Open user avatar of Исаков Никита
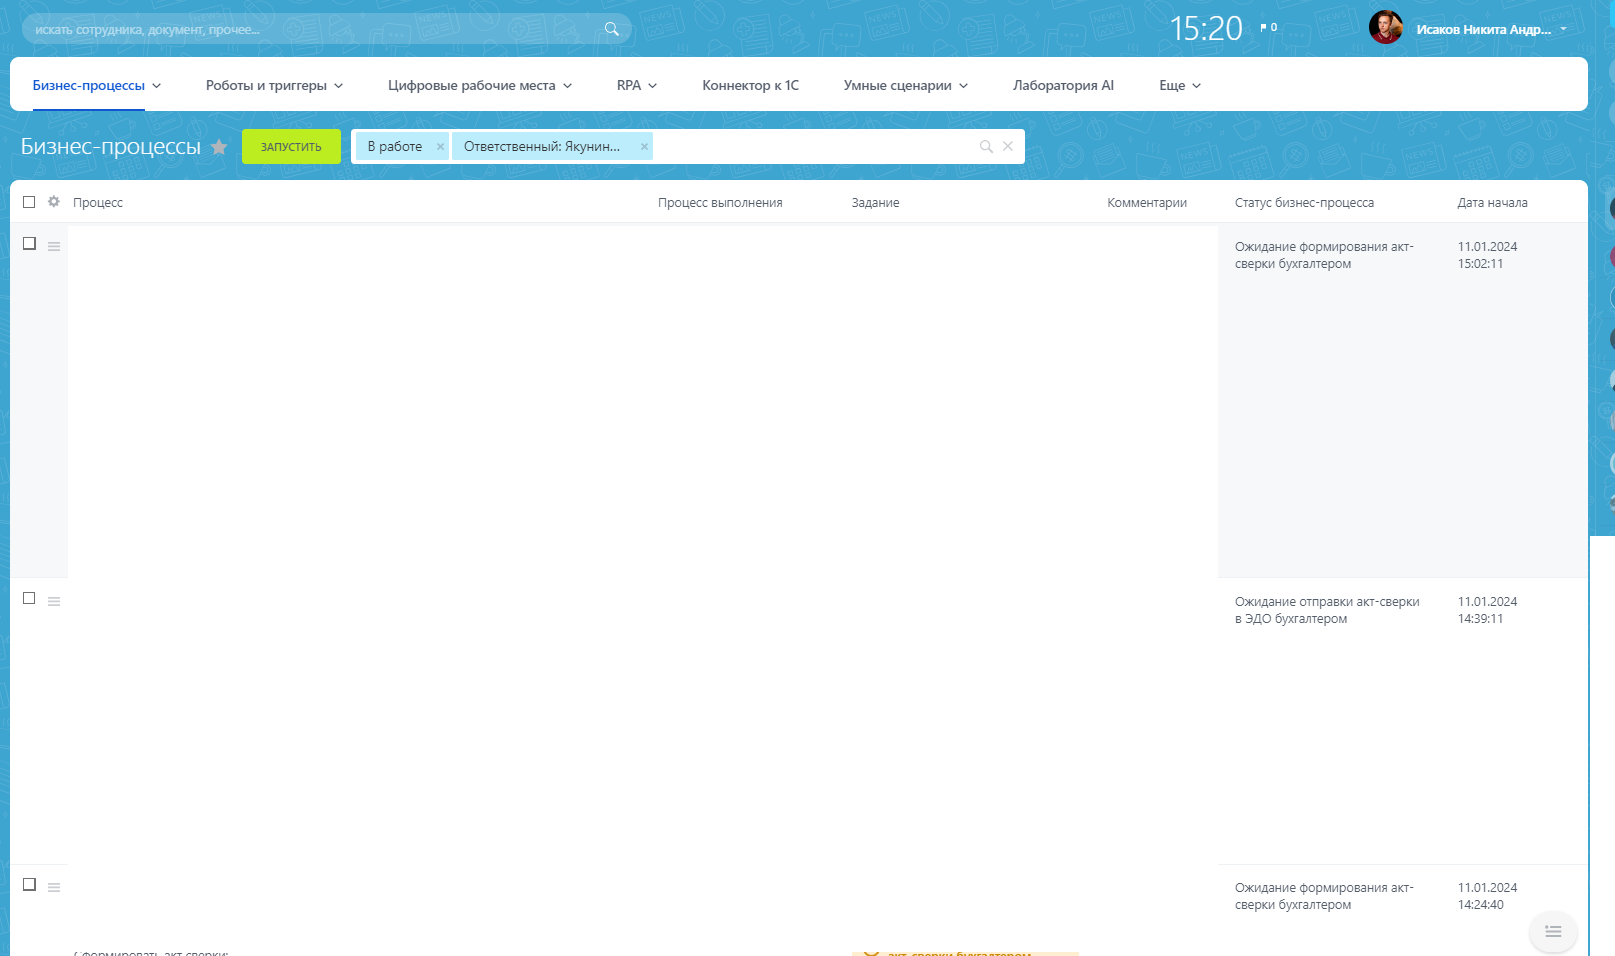The width and height of the screenshot is (1615, 956). pyautogui.click(x=1386, y=28)
